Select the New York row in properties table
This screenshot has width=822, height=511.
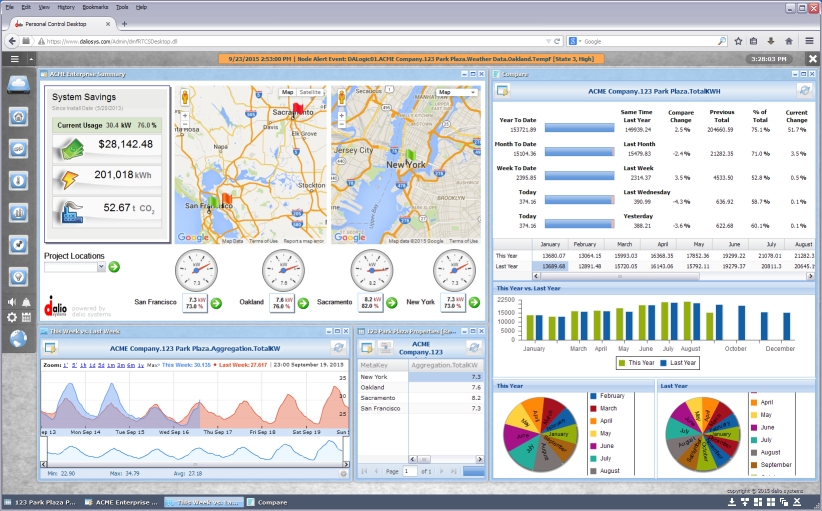420,377
